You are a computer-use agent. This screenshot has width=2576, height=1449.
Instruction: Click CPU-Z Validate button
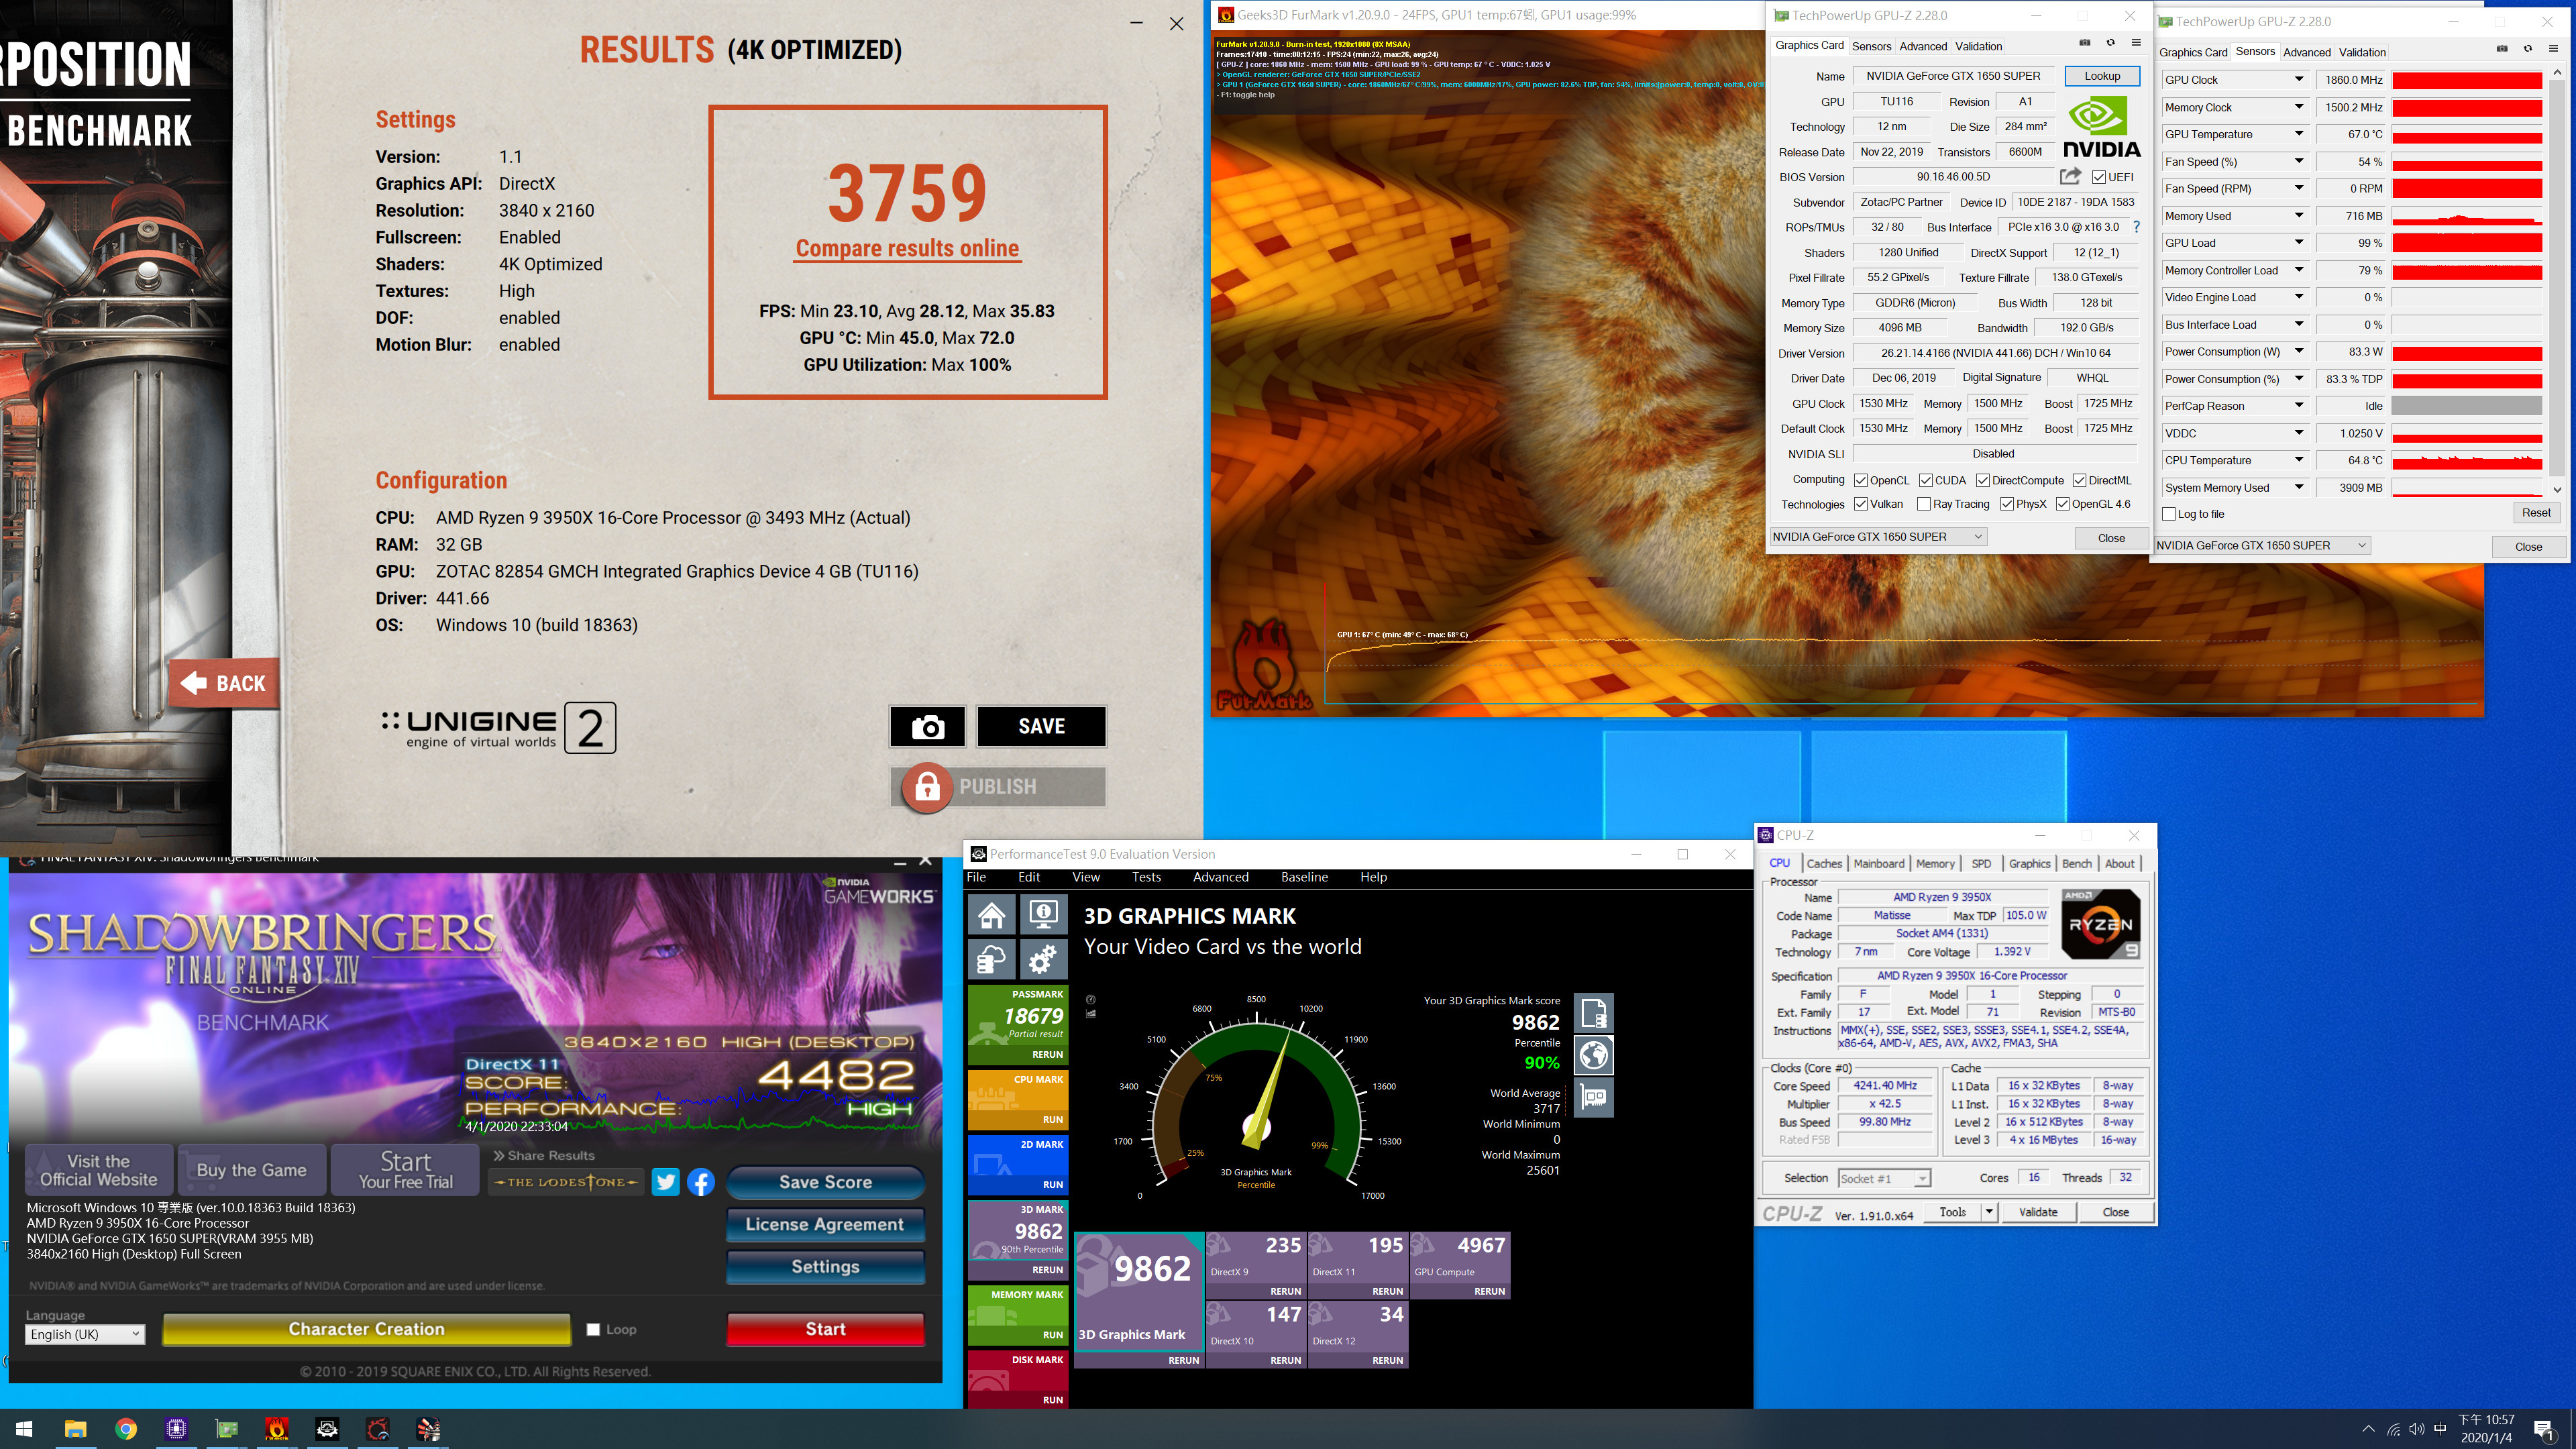(x=2038, y=1212)
